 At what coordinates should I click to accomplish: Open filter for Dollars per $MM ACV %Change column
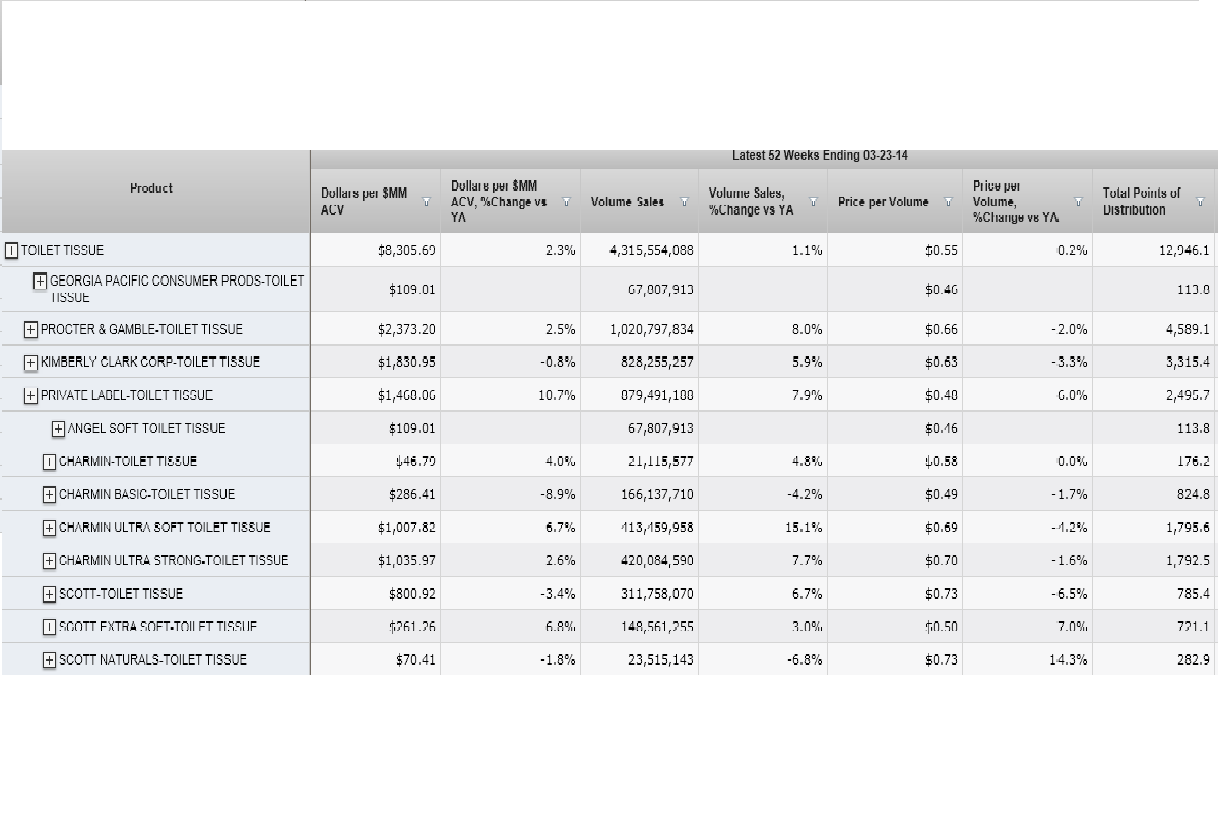click(566, 201)
